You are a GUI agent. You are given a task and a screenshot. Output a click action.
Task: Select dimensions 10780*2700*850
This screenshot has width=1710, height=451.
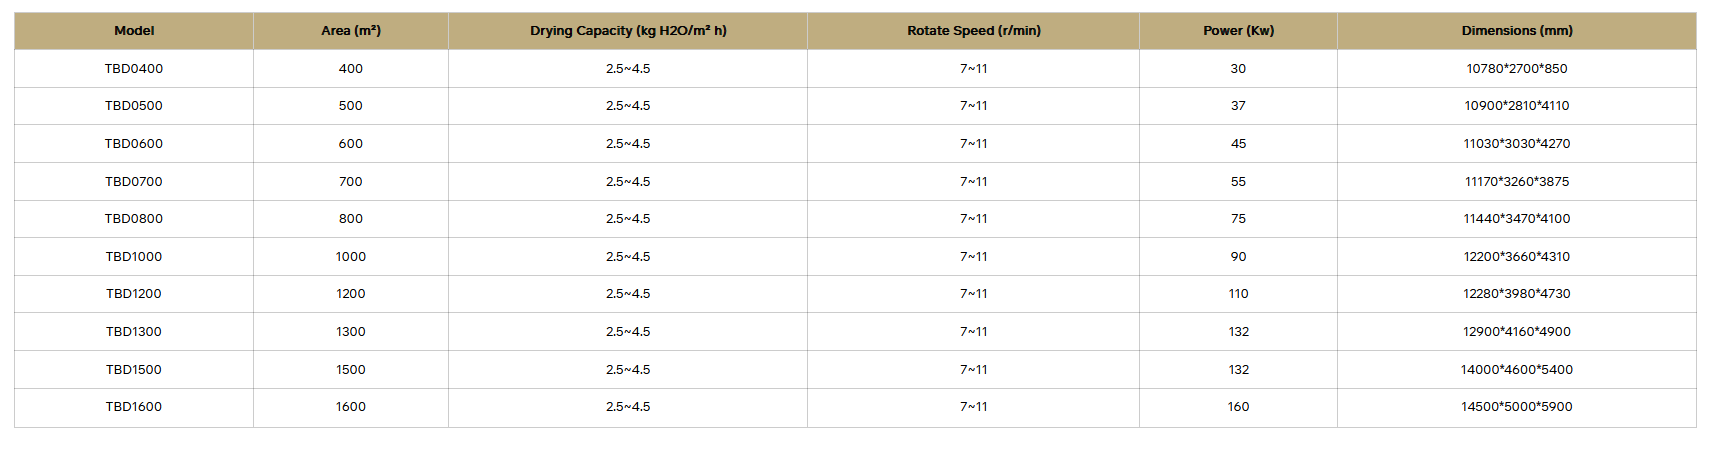click(1516, 69)
